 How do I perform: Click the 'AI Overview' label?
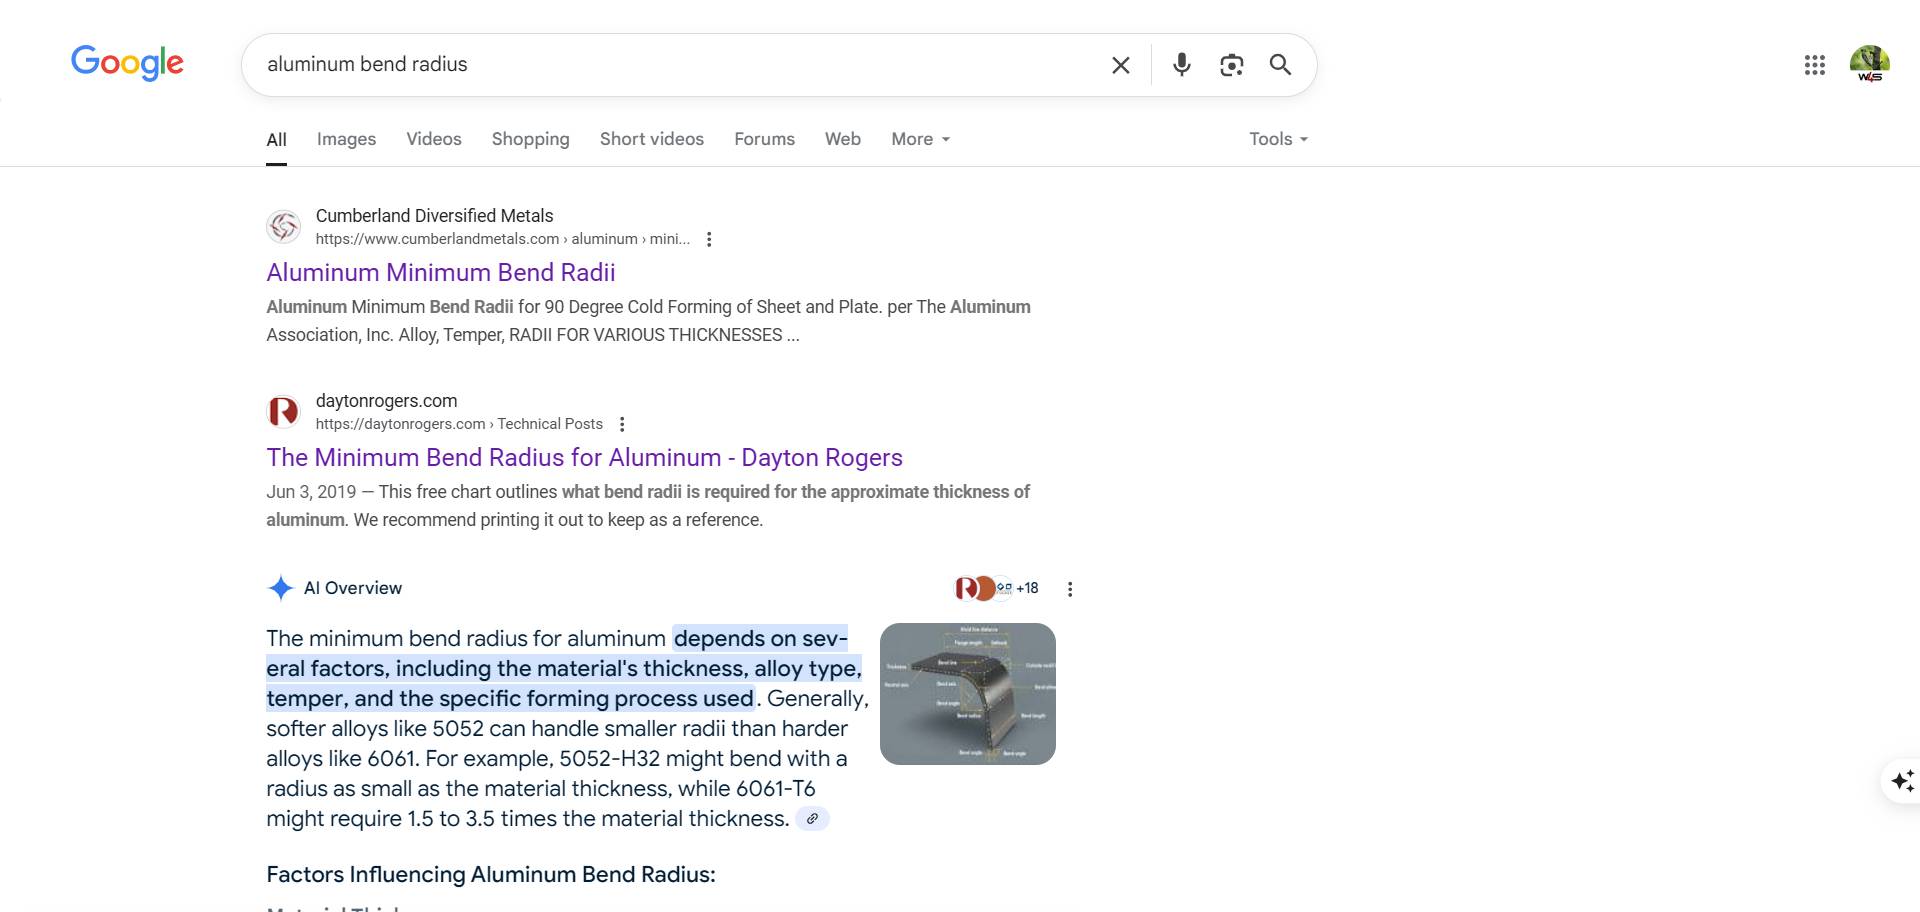point(353,588)
